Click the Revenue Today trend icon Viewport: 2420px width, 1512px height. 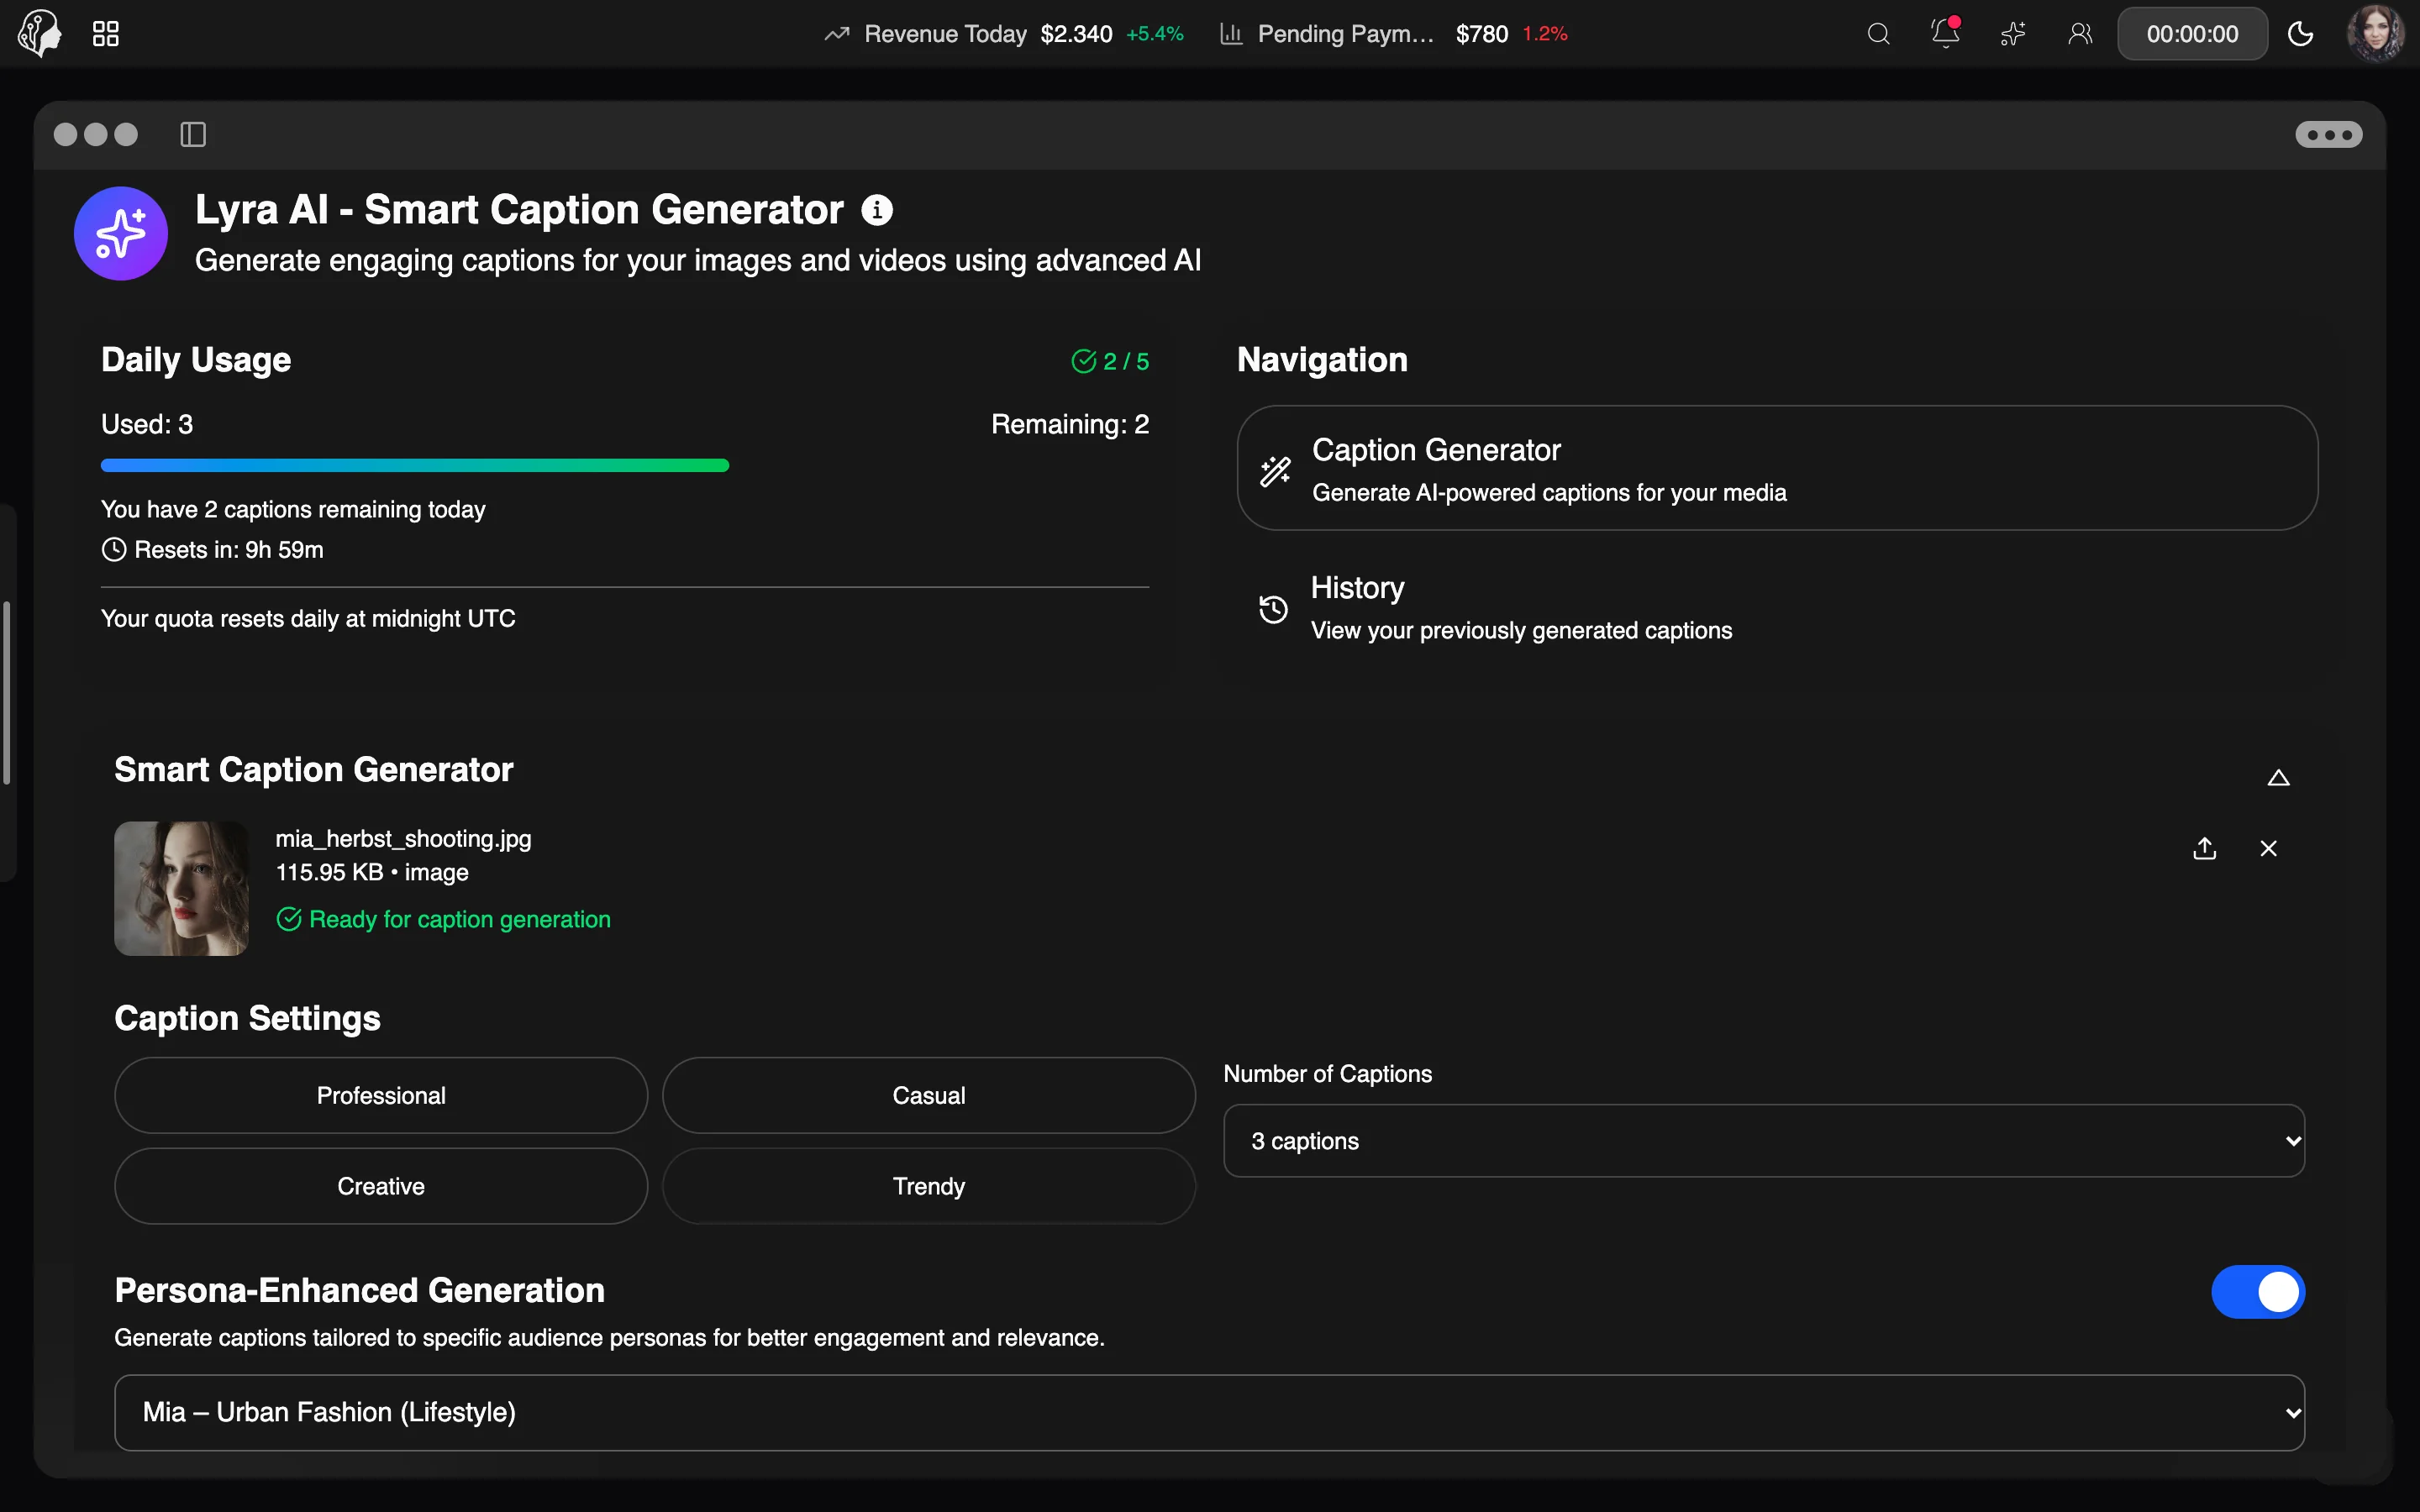pos(836,34)
